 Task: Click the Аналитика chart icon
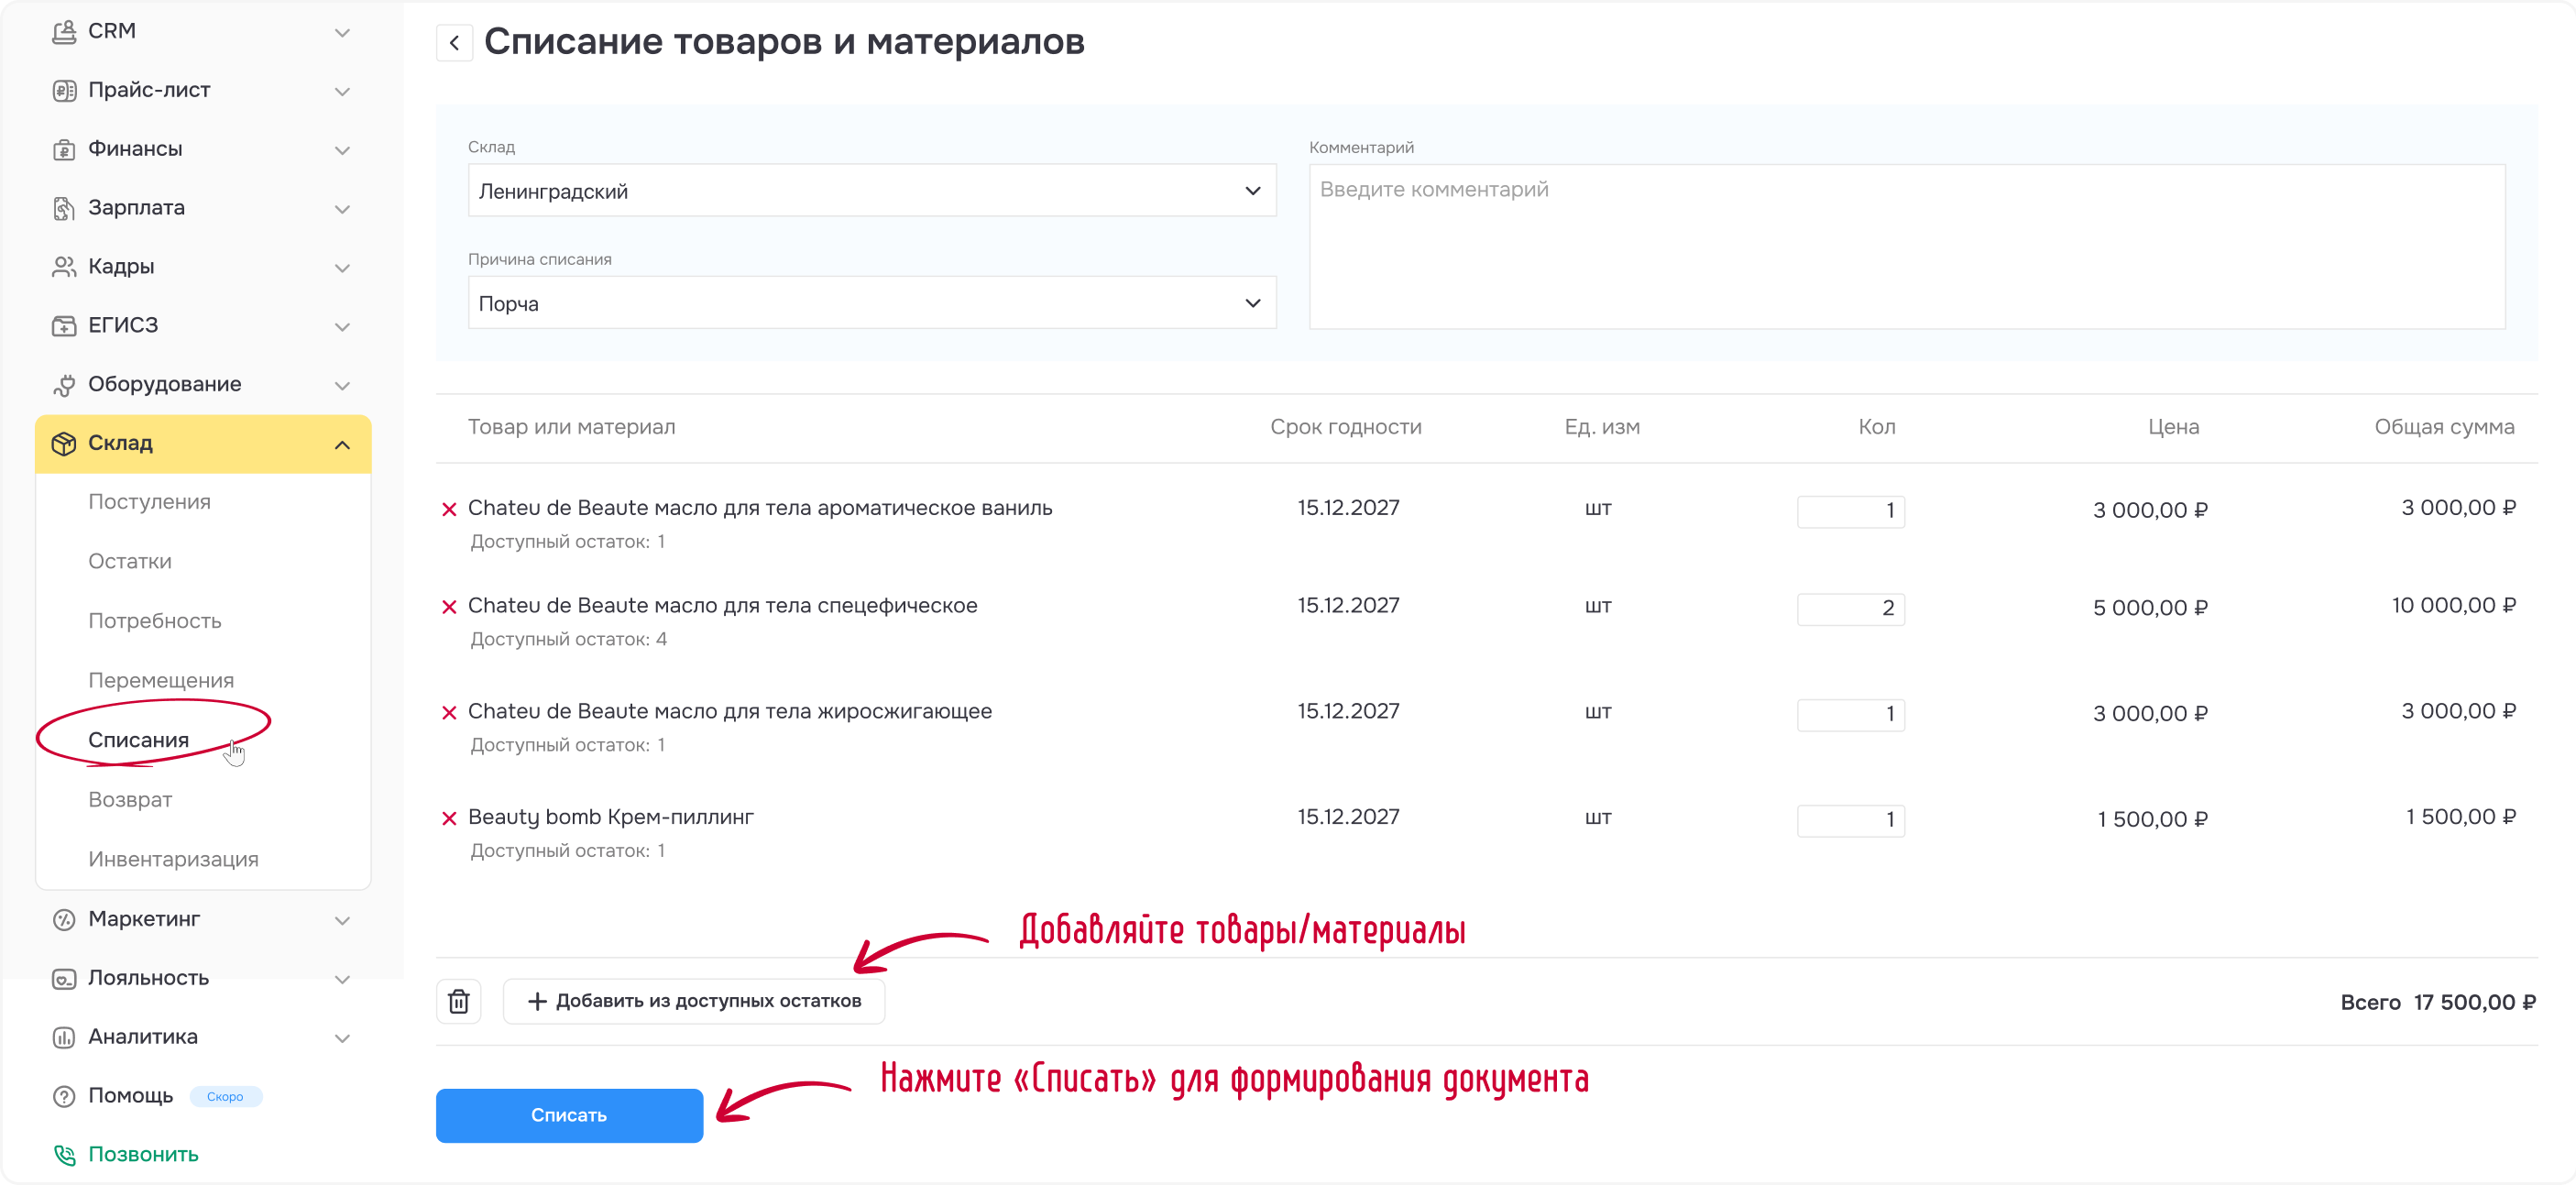pyautogui.click(x=64, y=1038)
